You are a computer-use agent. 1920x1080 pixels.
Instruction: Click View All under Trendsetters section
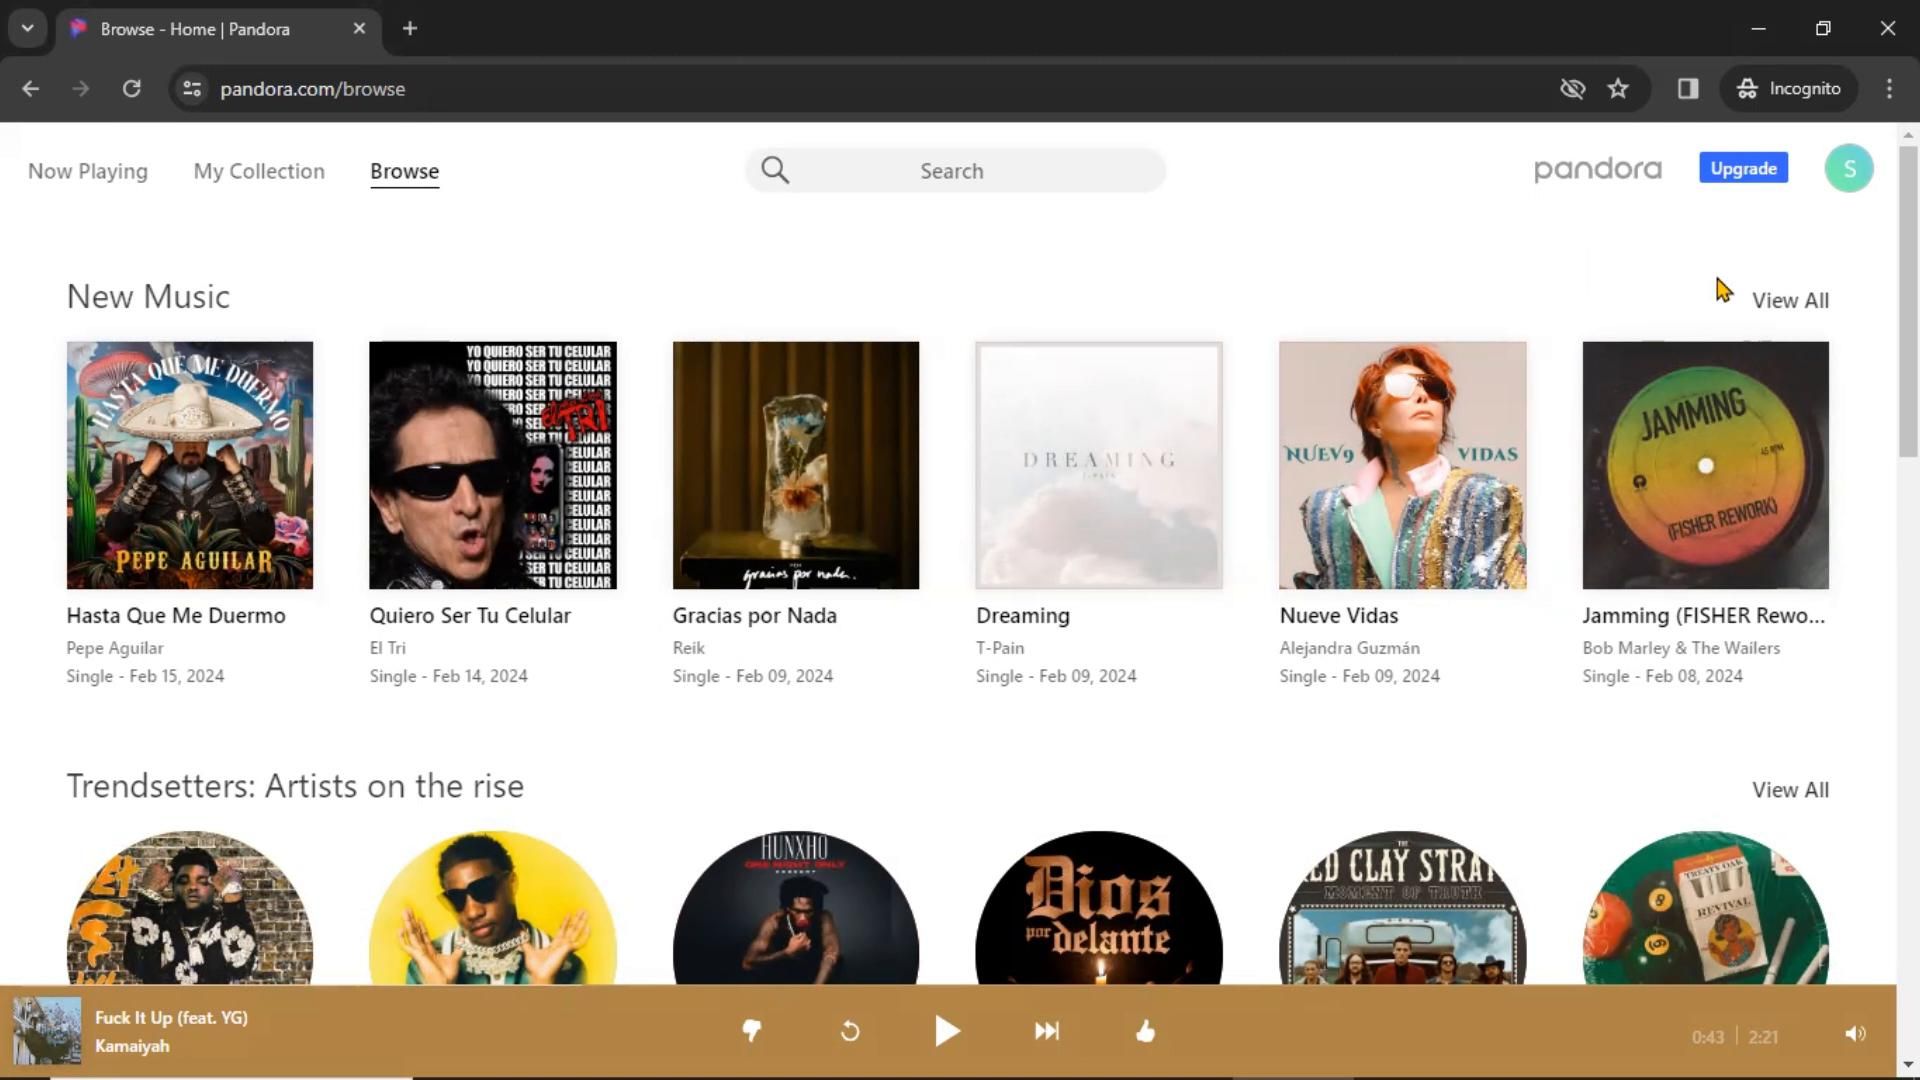tap(1789, 790)
